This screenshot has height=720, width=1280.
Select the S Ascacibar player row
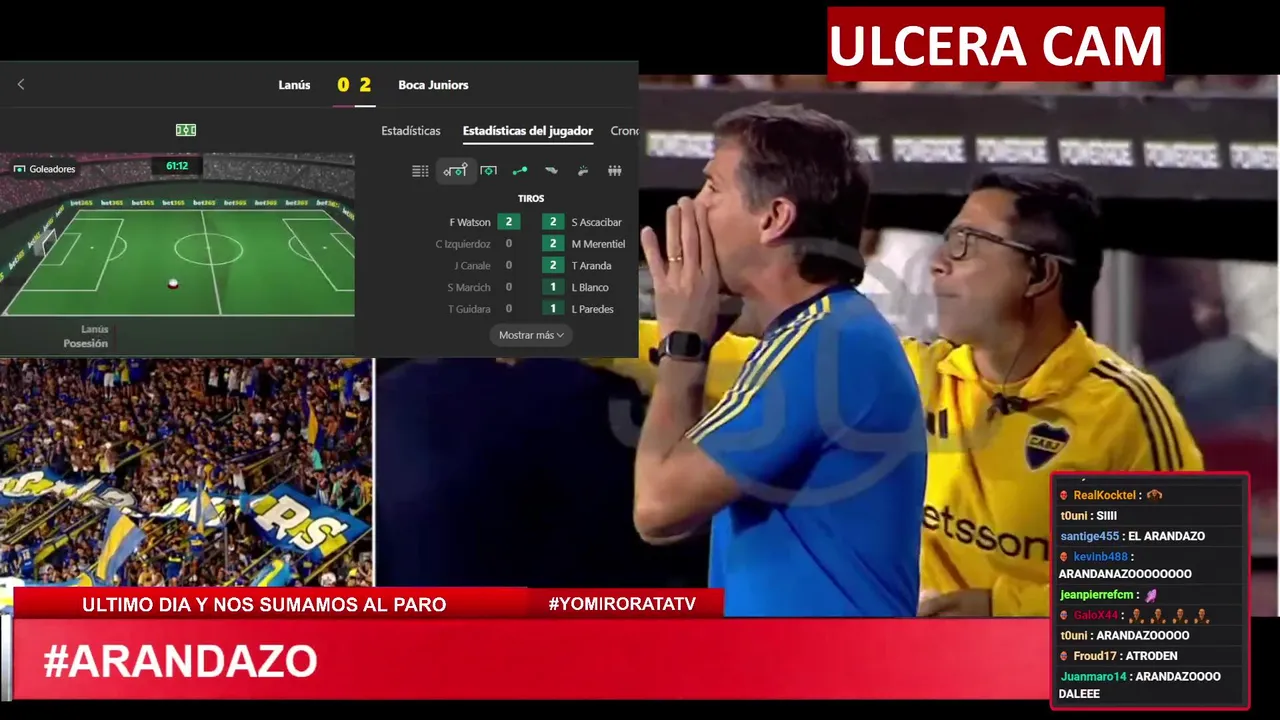(x=583, y=222)
